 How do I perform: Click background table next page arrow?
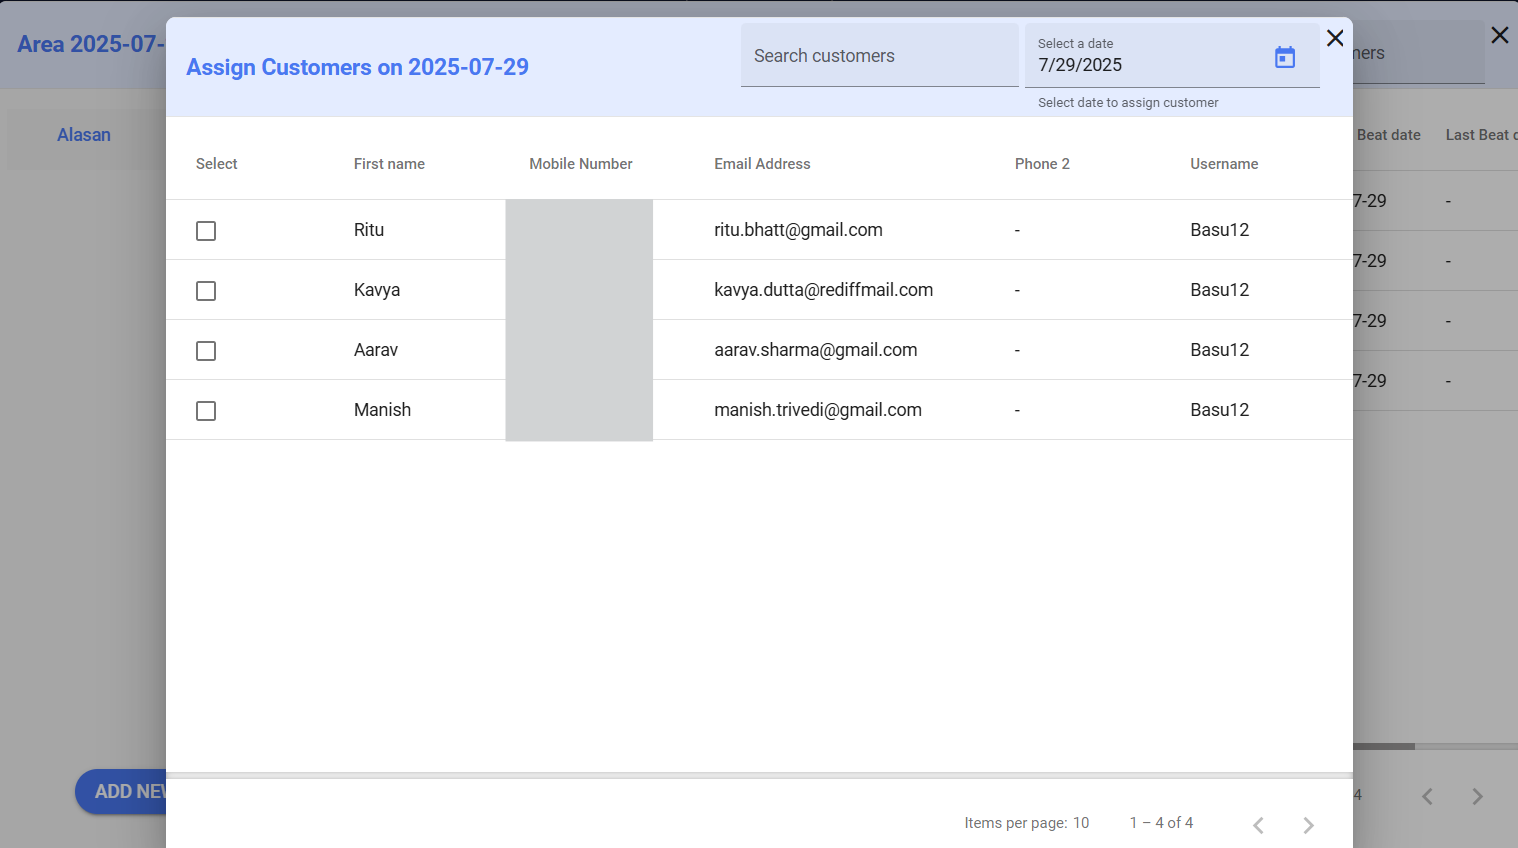(1477, 796)
